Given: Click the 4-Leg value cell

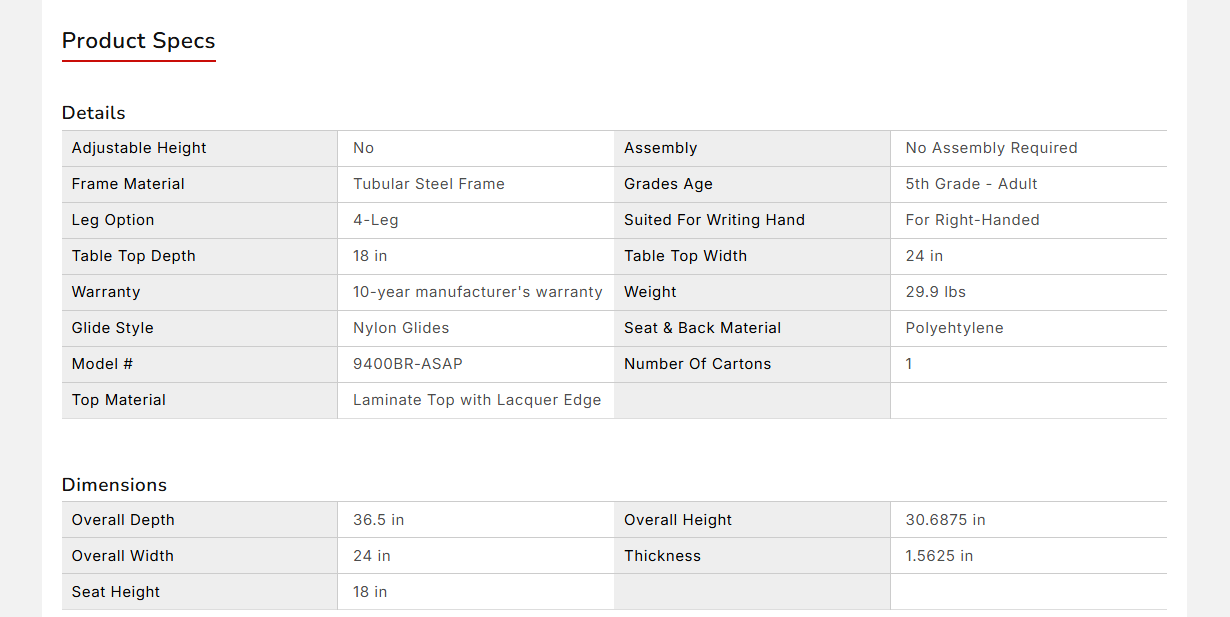Looking at the screenshot, I should click(376, 220).
